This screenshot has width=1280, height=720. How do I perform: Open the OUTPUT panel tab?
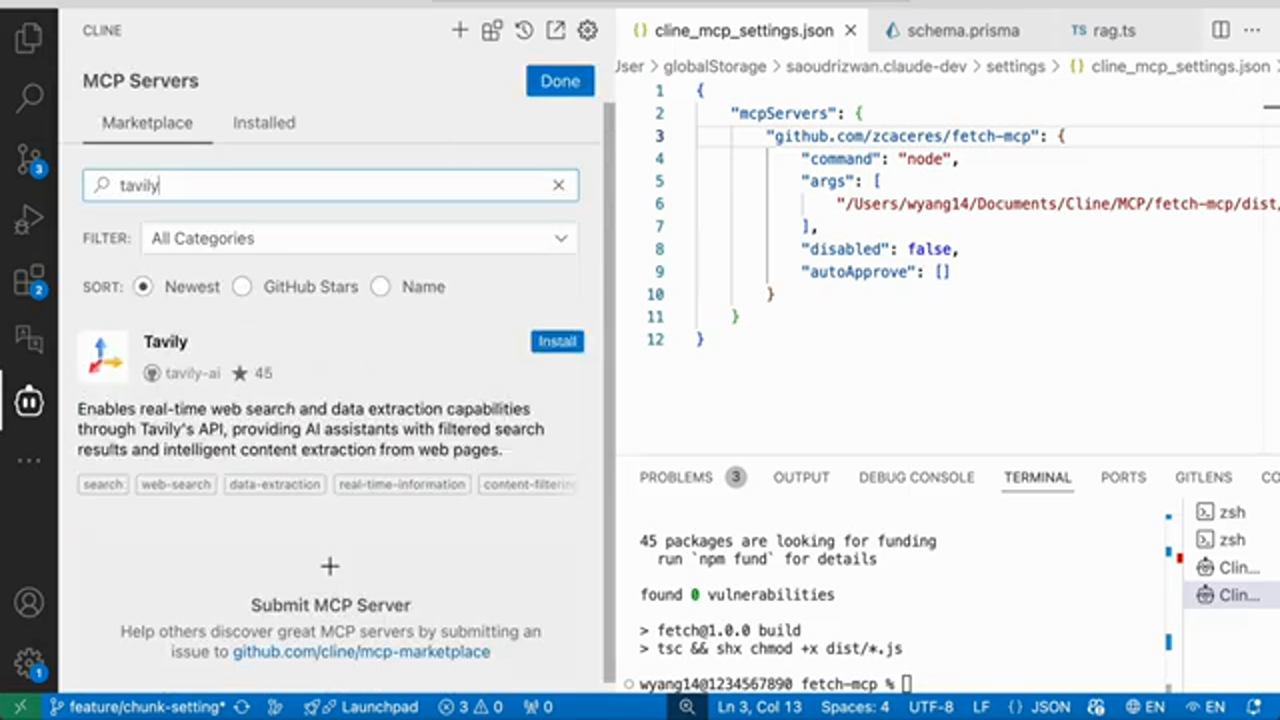(x=801, y=478)
